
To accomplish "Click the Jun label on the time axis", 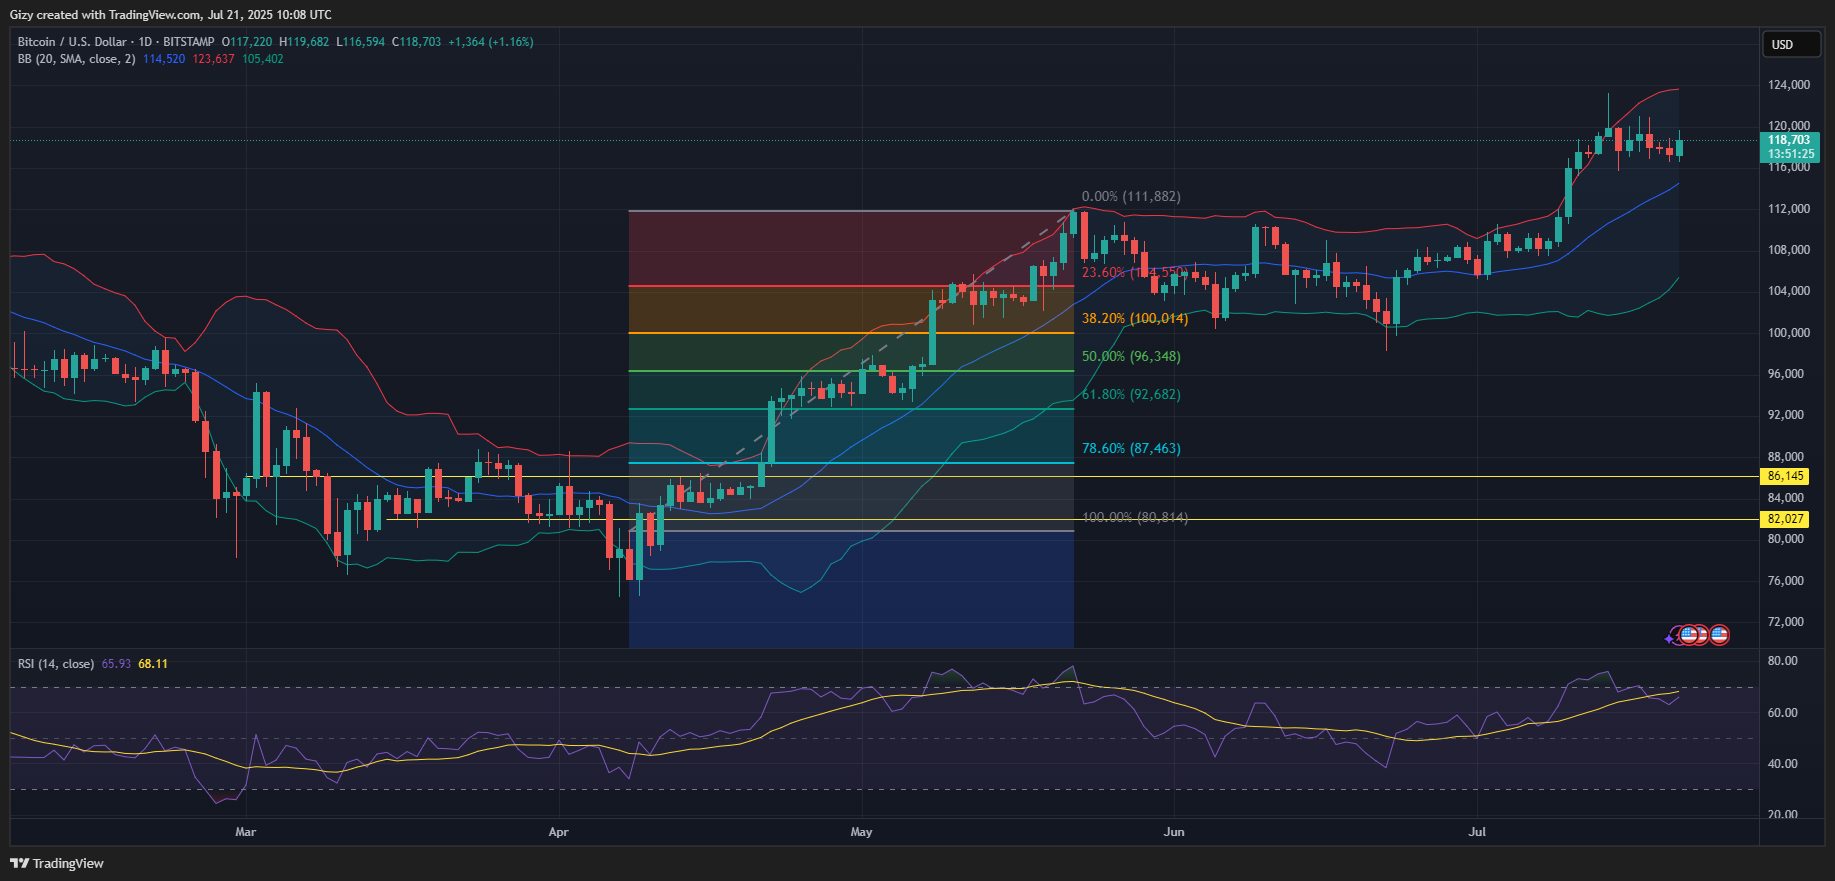I will (1174, 832).
